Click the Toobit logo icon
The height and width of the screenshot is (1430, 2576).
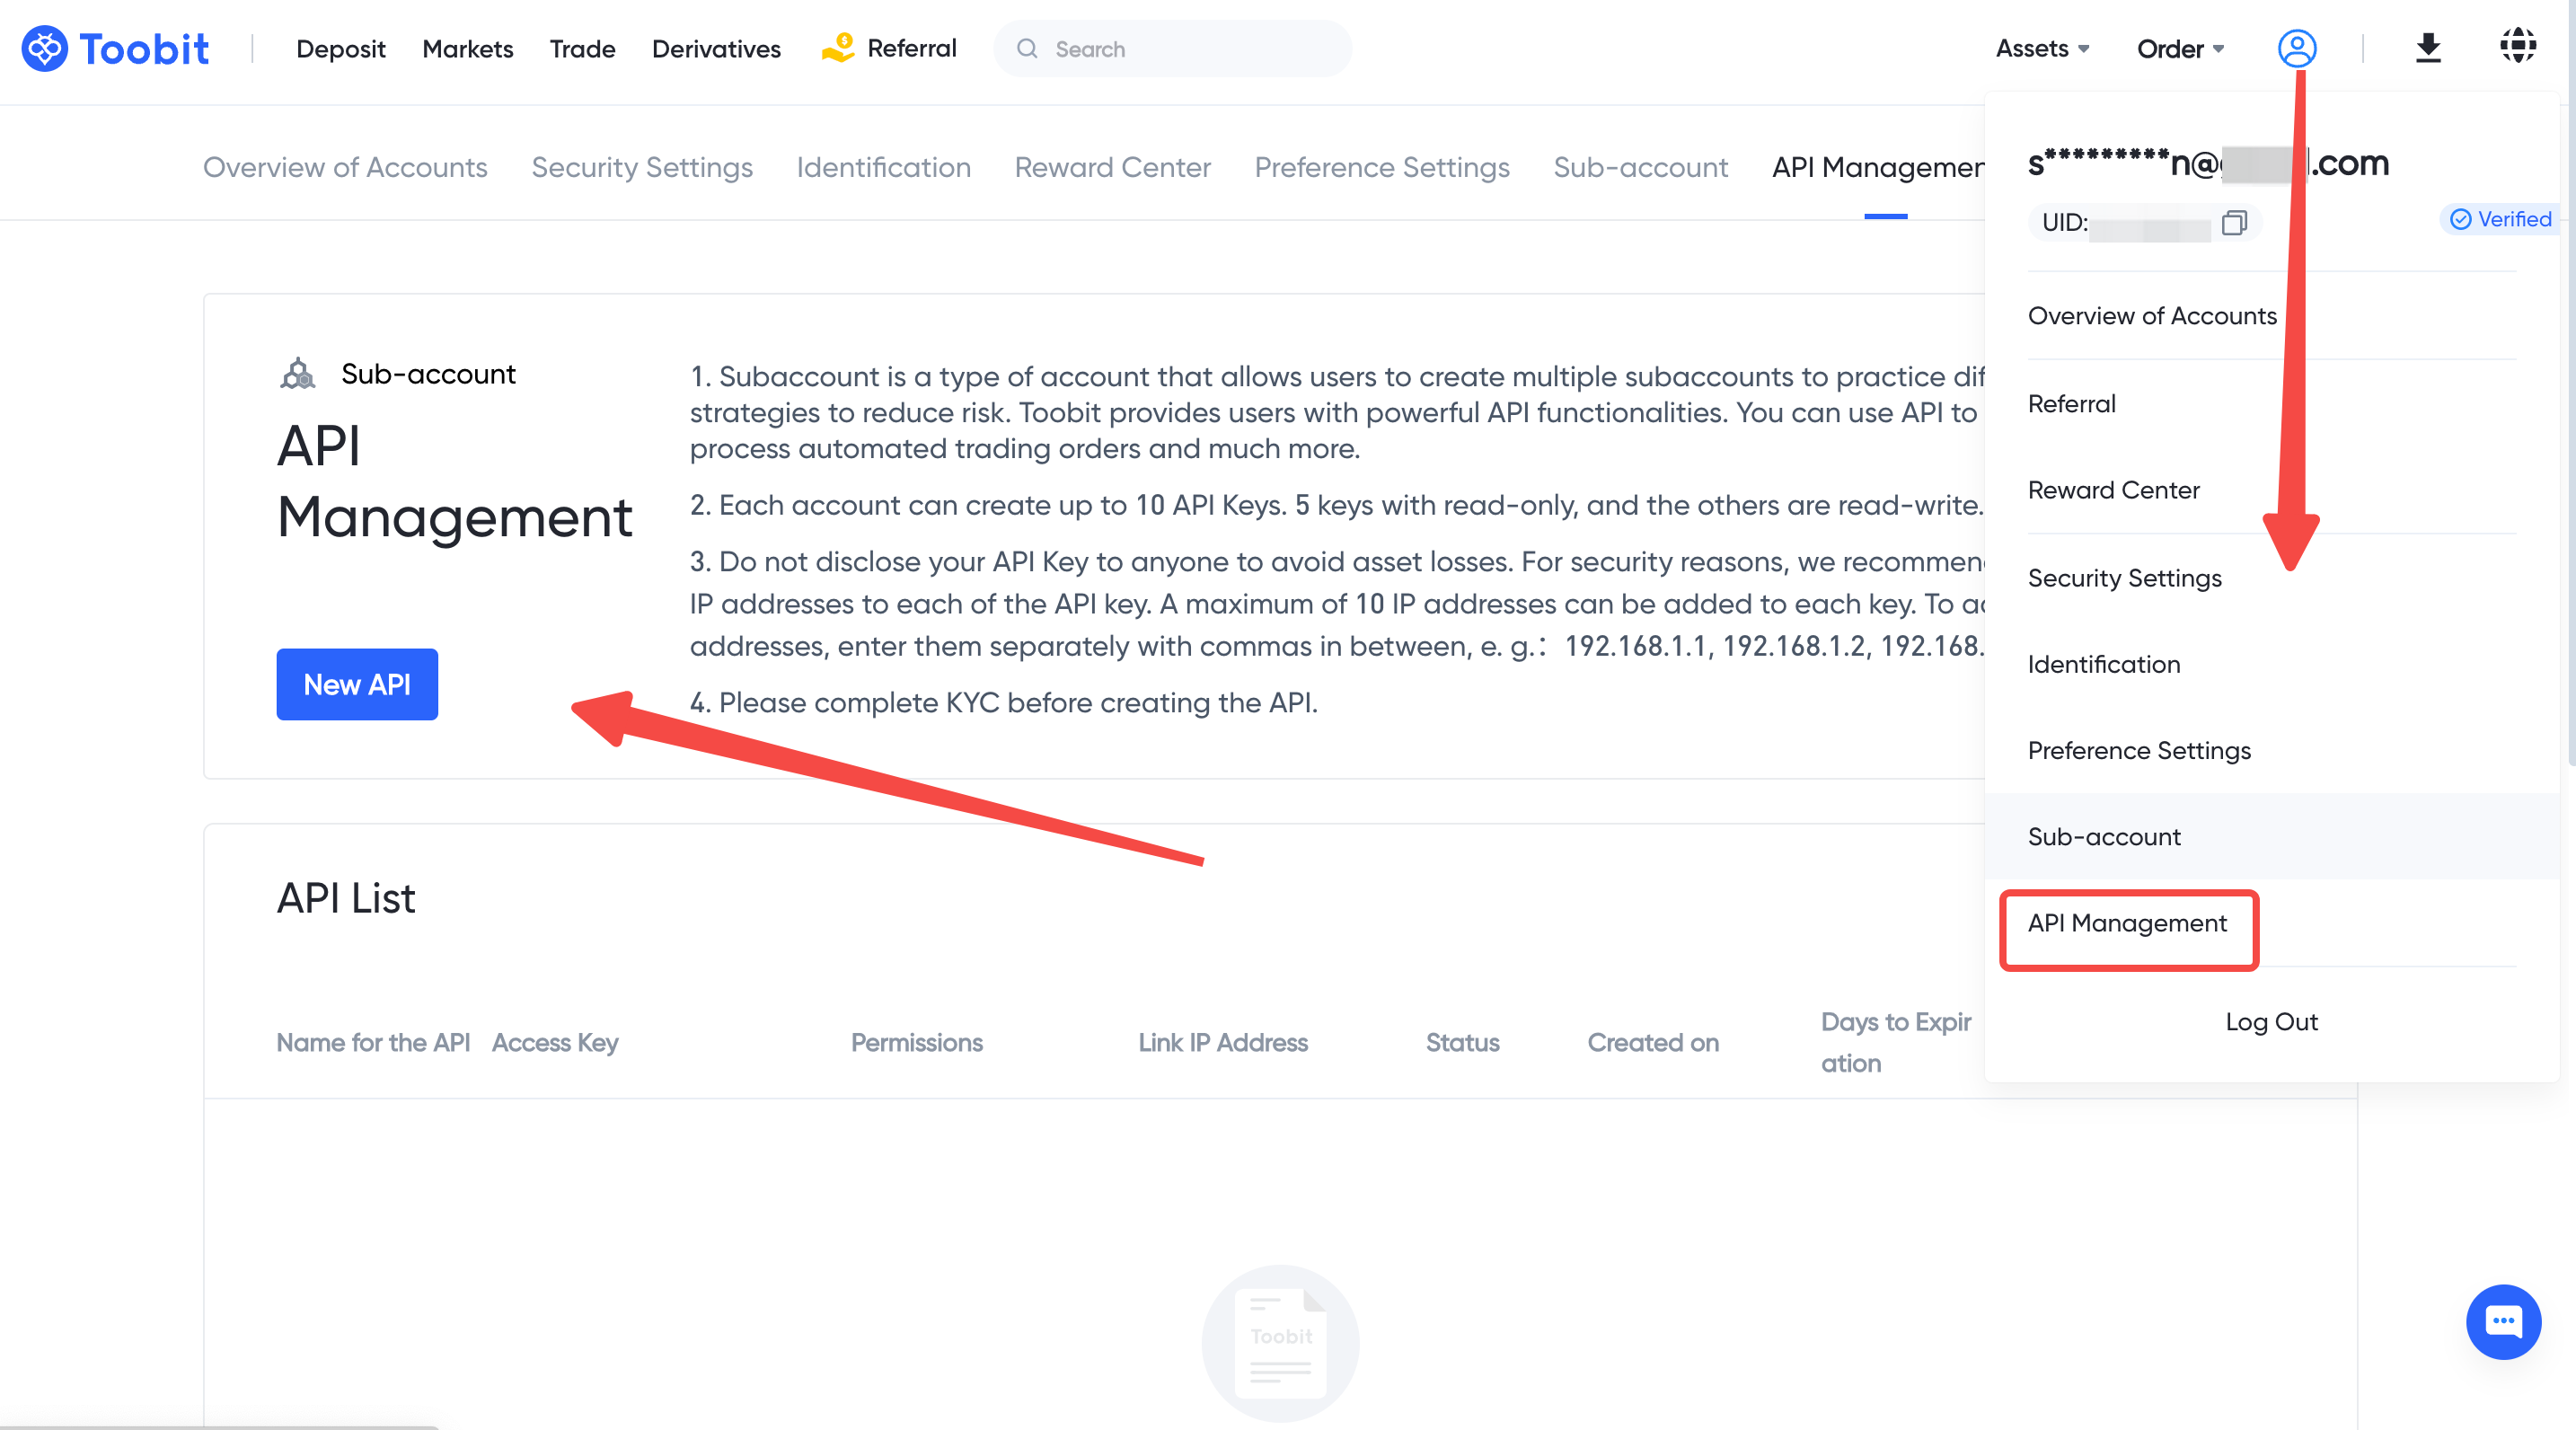tap(44, 48)
